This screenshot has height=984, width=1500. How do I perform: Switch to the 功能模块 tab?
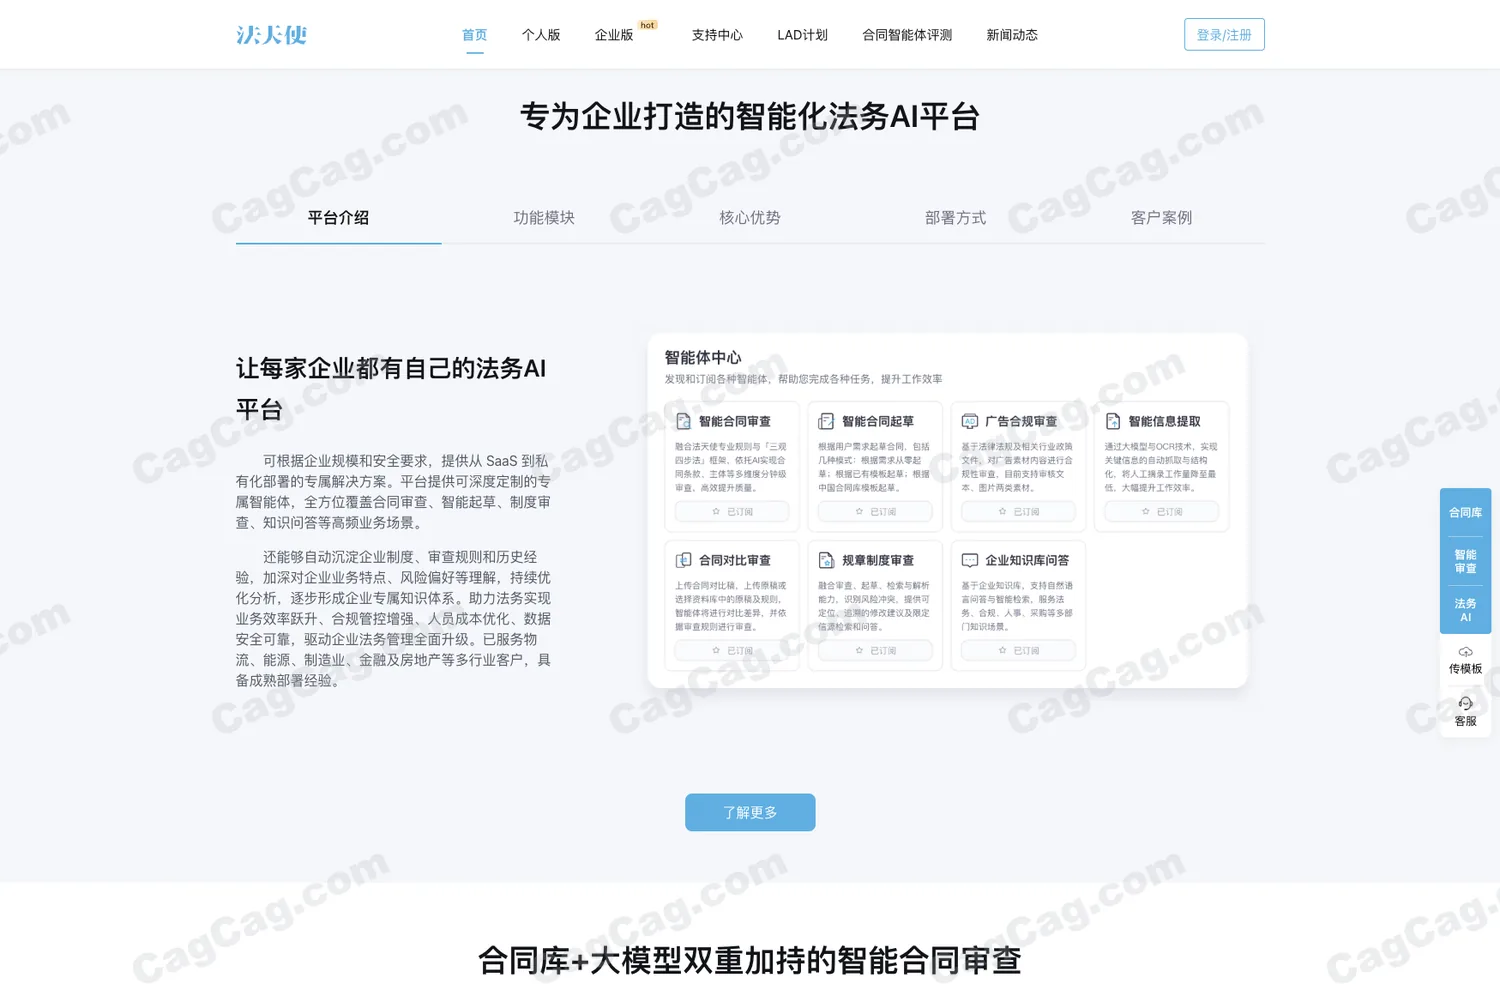(x=544, y=218)
